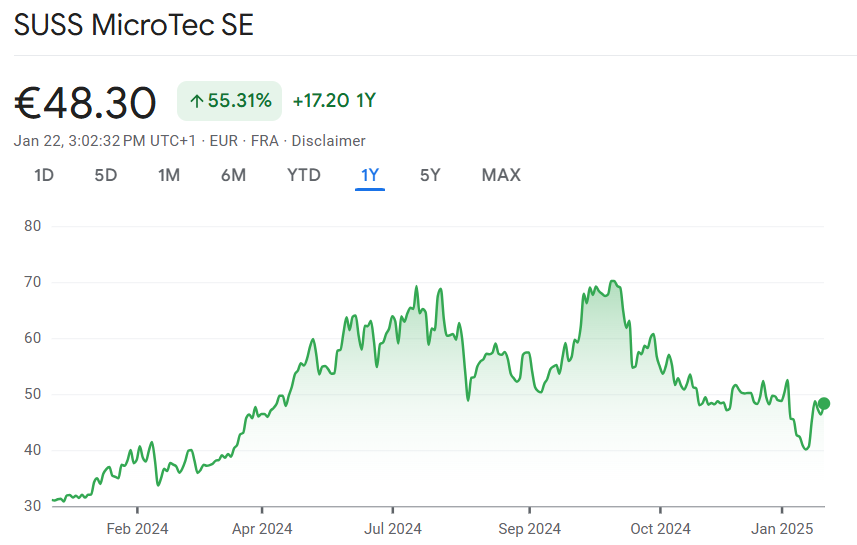
Task: Click the Feb 2024 axis label
Action: click(137, 529)
